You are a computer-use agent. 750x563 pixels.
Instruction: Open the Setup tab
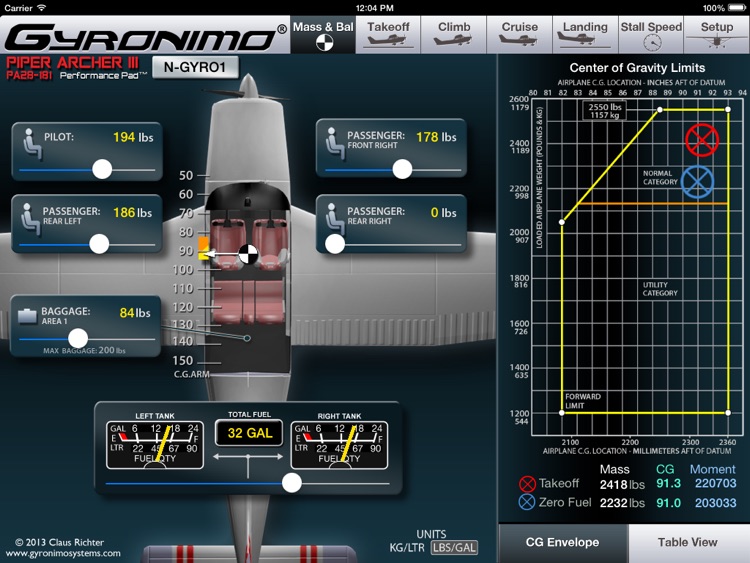coord(717,35)
